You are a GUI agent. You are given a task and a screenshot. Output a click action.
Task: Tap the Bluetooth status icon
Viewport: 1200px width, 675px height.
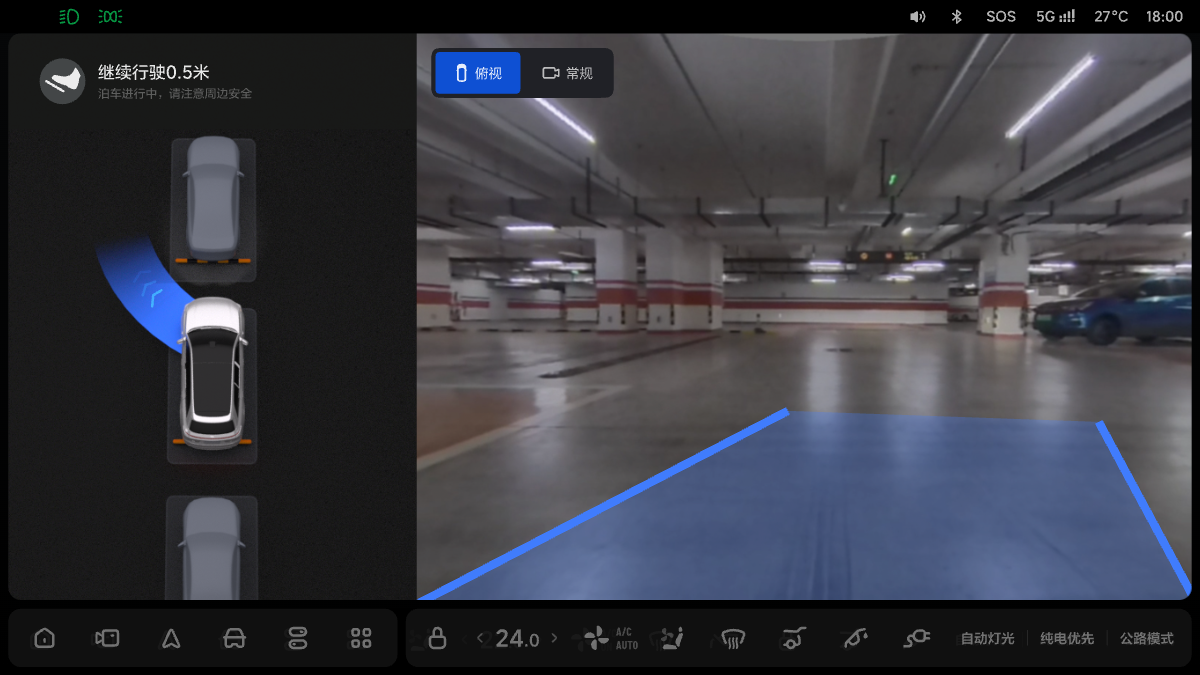(956, 16)
